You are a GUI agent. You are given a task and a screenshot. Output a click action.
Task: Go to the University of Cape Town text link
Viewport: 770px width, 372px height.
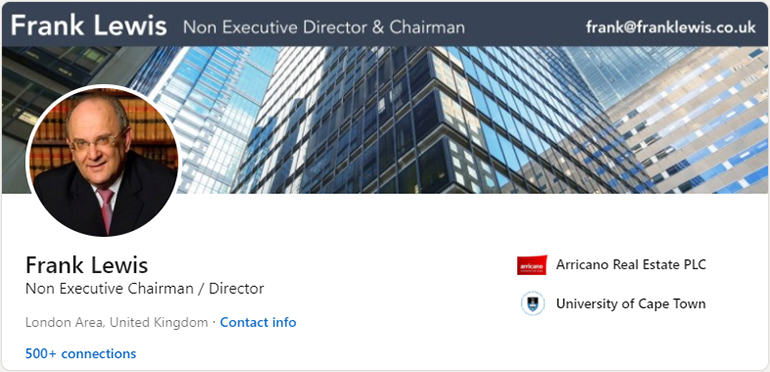coord(631,304)
